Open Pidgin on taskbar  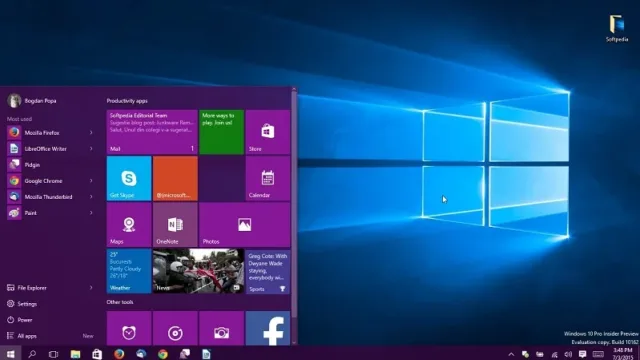tap(185, 354)
